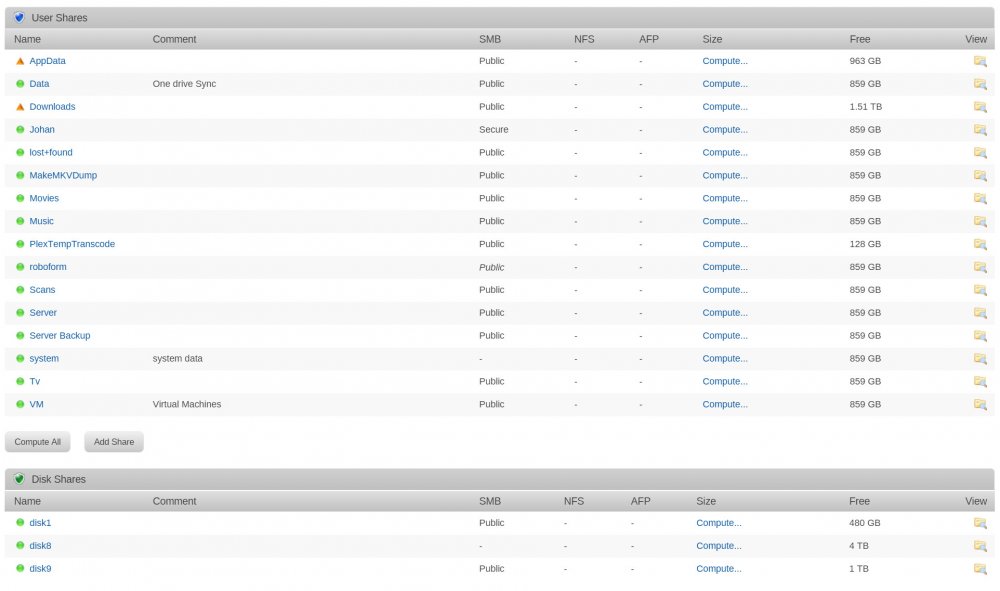Open the Downloads share link
This screenshot has height=591, width=1000.
[52, 106]
